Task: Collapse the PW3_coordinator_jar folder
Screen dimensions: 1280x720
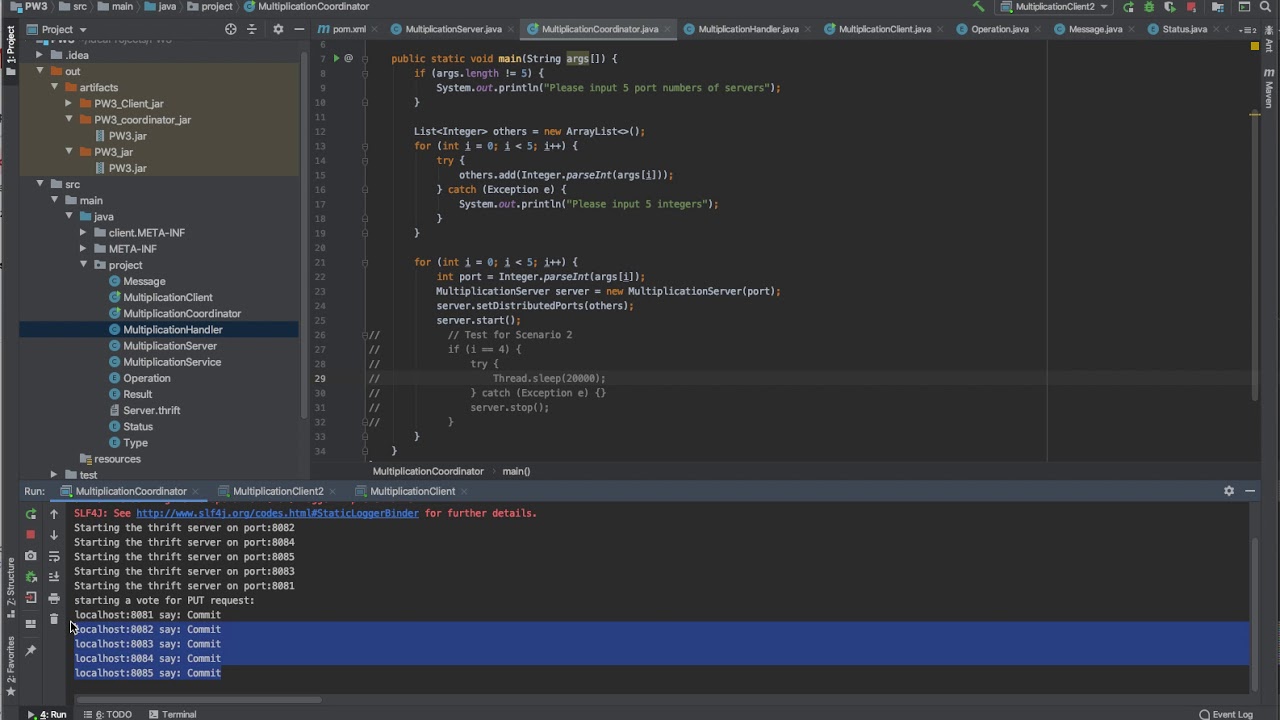Action: point(69,119)
